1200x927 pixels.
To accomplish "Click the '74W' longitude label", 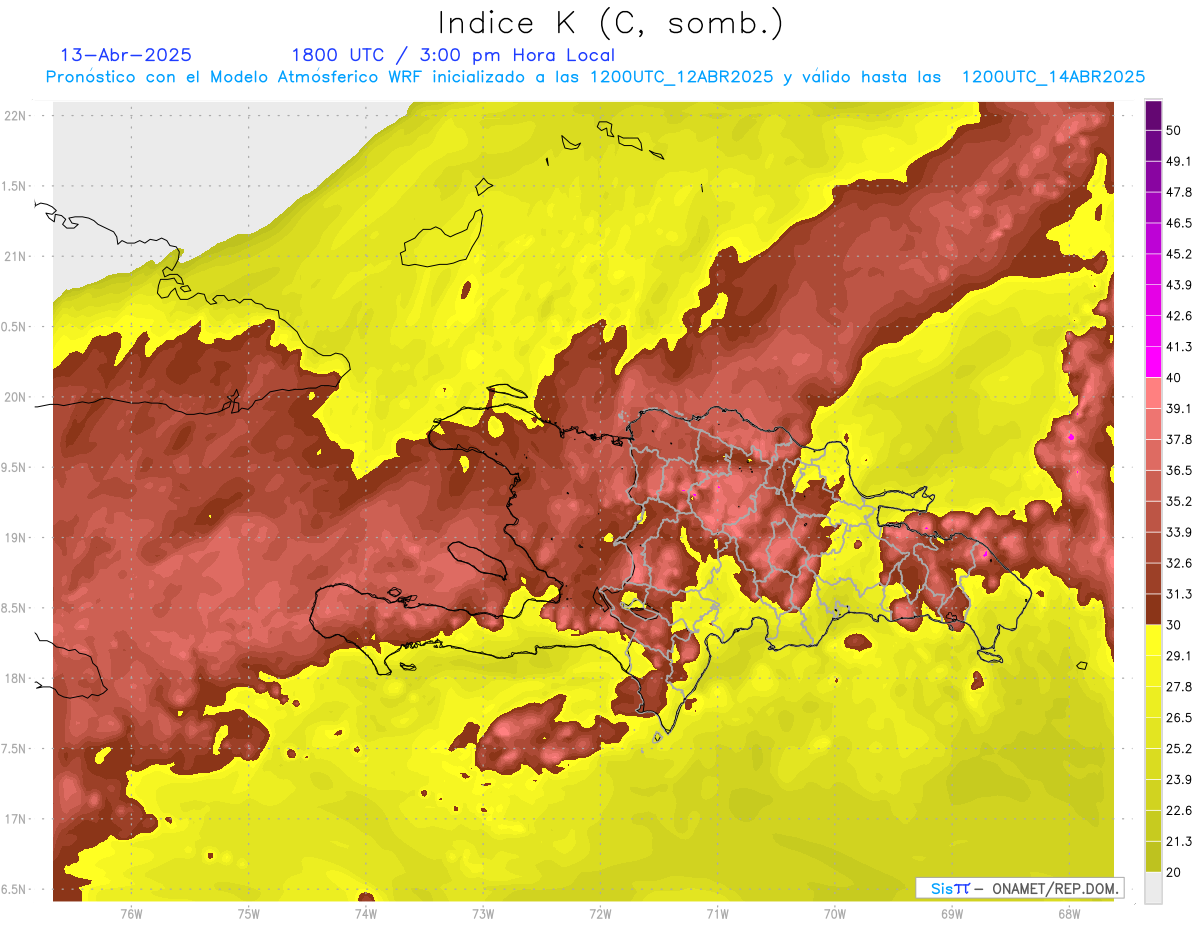I will pos(365,913).
